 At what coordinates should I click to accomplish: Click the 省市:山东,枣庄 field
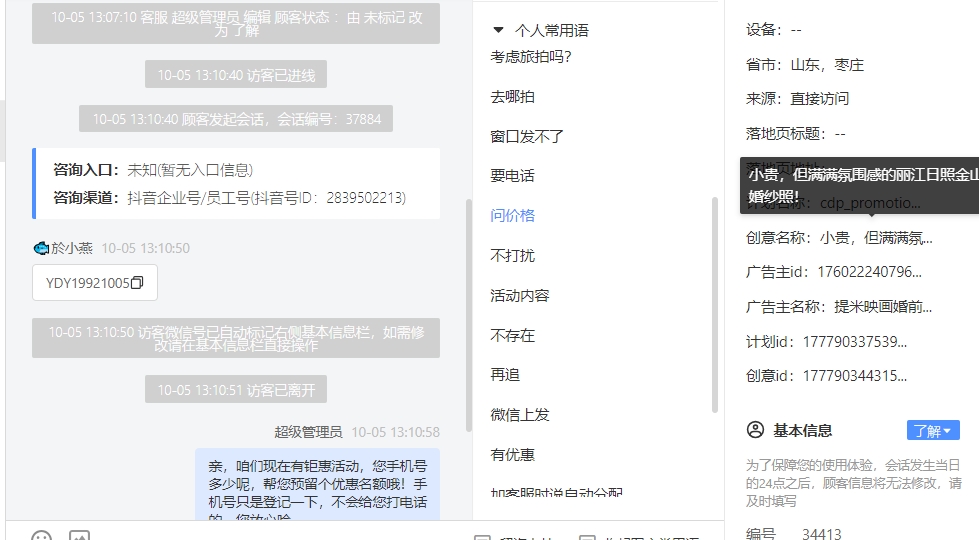pos(805,65)
